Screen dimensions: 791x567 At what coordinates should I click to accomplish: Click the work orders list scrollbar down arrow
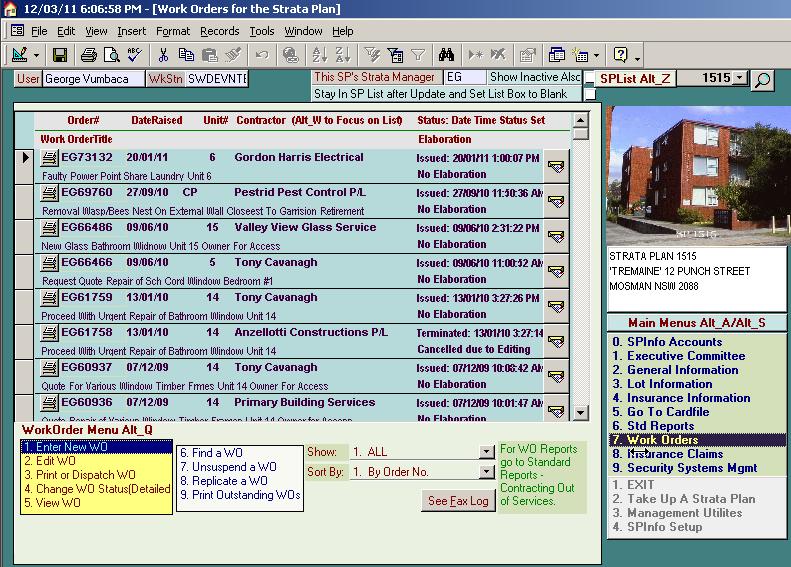(x=580, y=415)
